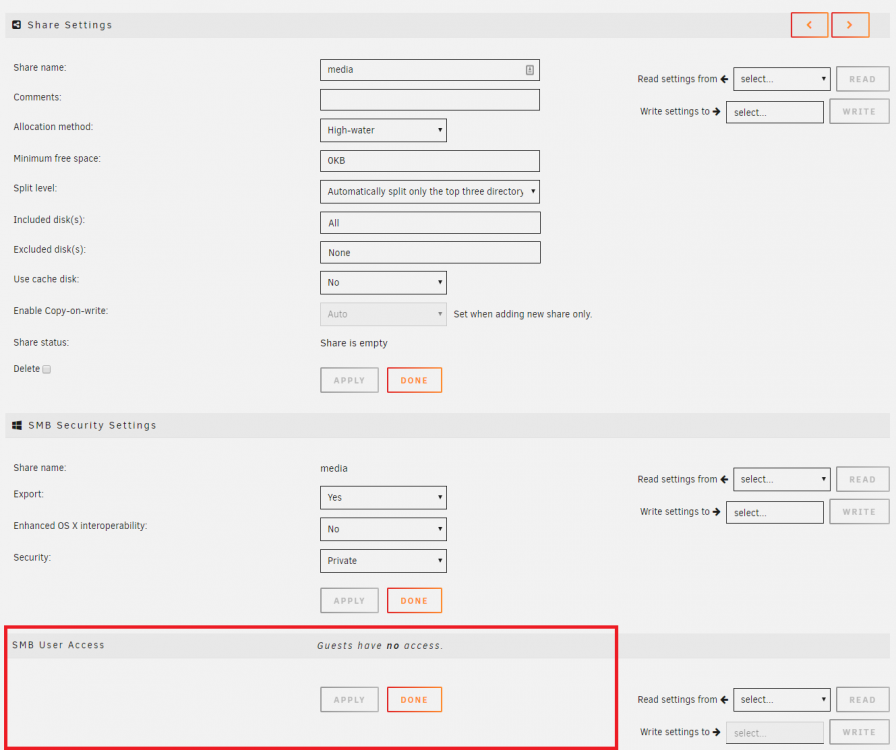
Task: Open the Use cache disk dropdown
Action: pyautogui.click(x=383, y=282)
